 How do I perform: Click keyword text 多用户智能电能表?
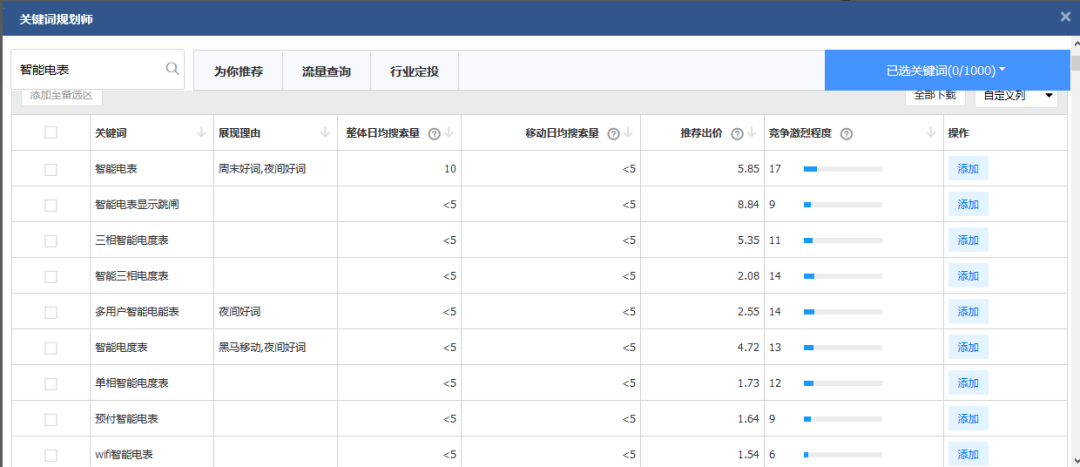point(137,312)
